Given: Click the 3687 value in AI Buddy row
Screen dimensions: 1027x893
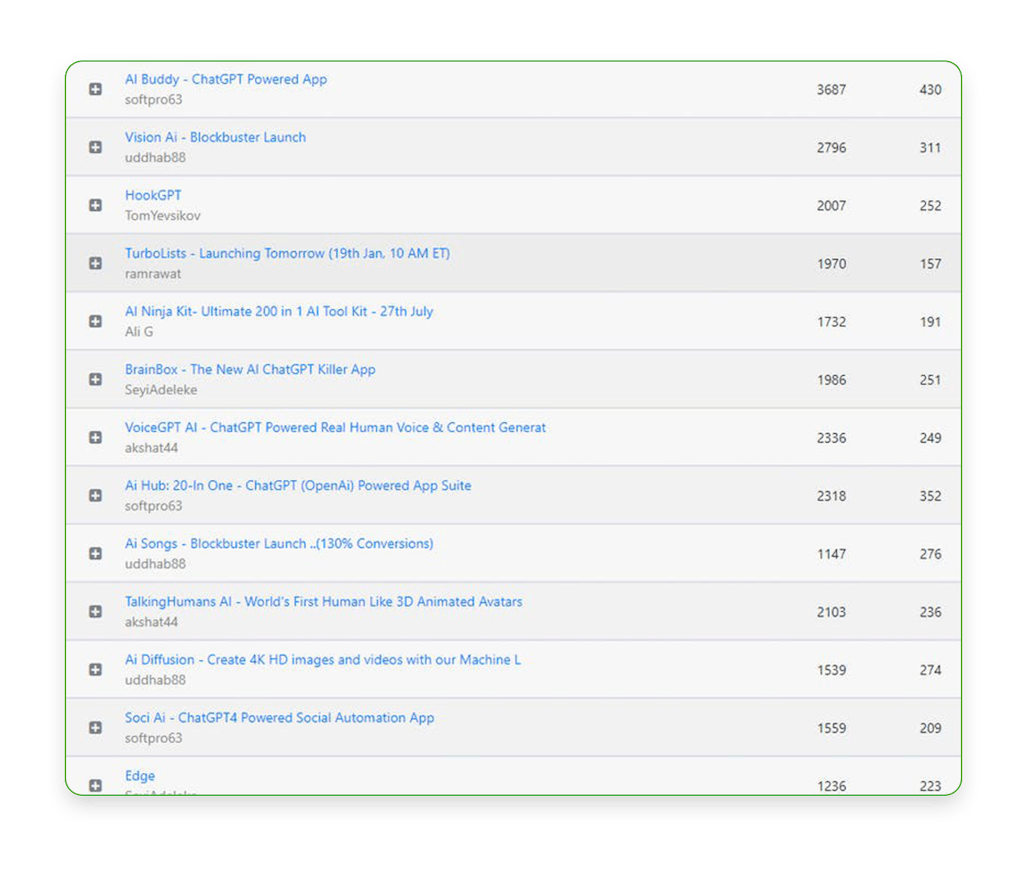Looking at the screenshot, I should coord(831,89).
